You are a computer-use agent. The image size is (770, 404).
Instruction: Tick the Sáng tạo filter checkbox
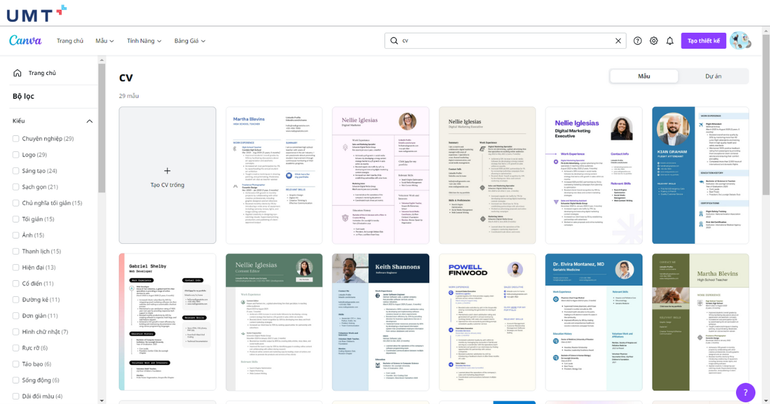coord(16,171)
